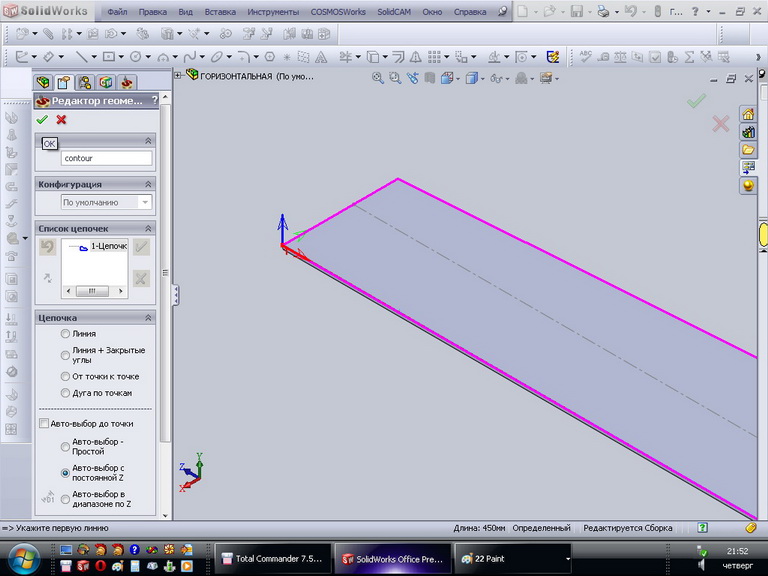768x576 pixels.
Task: Click the Zoom to Fit magnifier icon
Action: [378, 77]
